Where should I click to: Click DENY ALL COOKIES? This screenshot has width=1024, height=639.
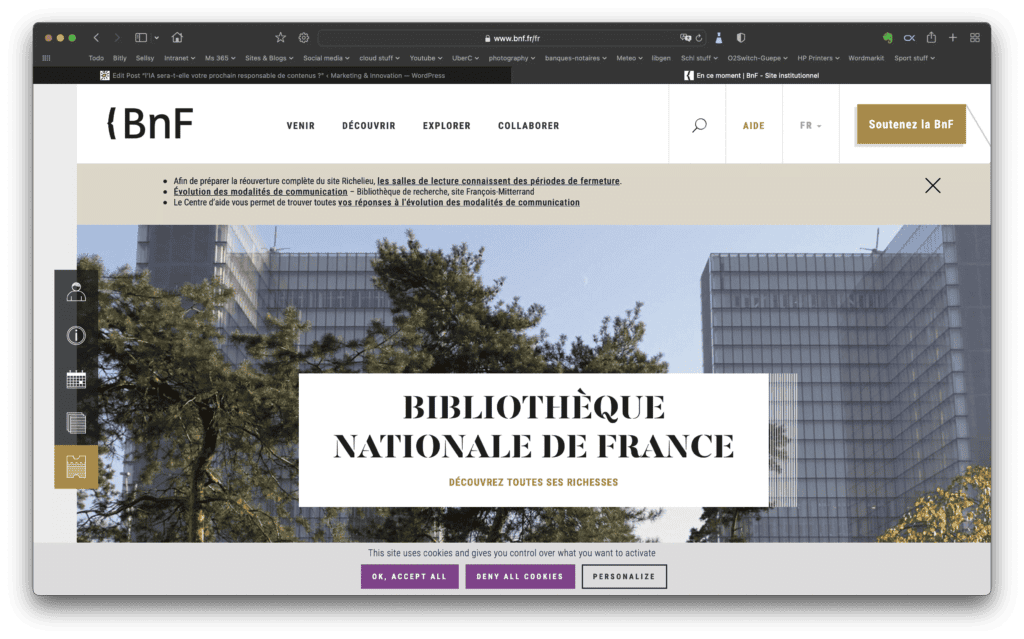[520, 576]
